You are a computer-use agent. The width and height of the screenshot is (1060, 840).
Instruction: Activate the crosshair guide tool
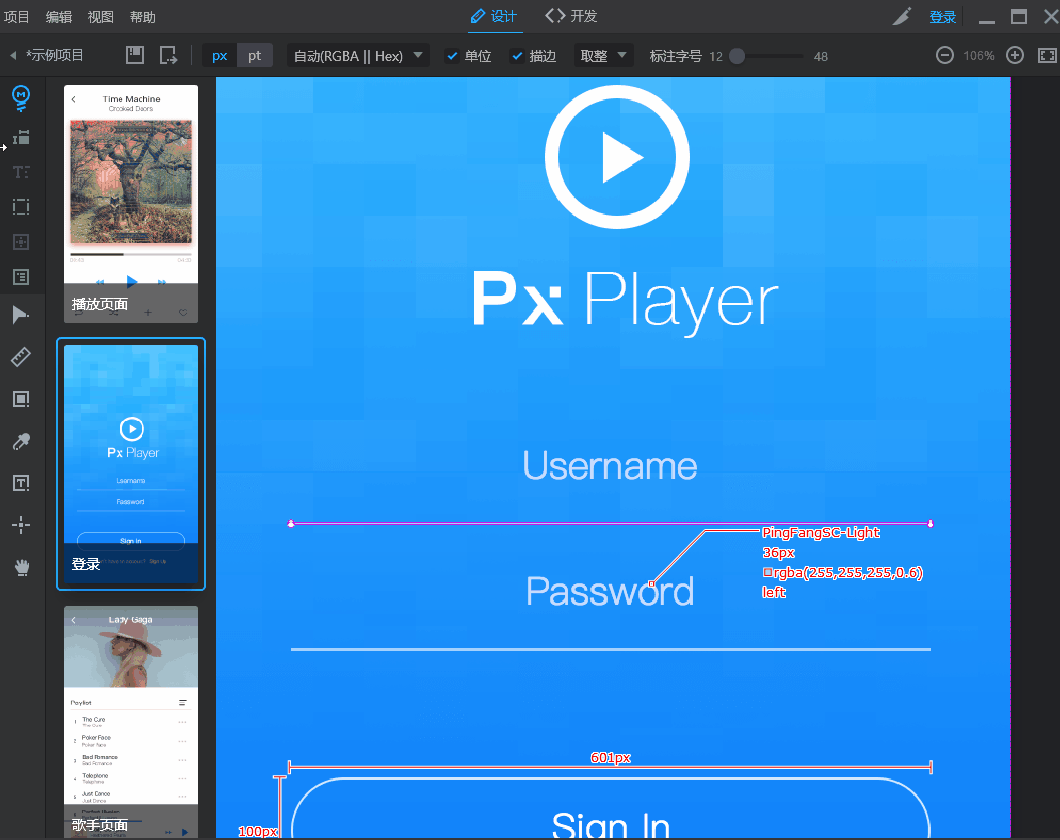tap(21, 525)
